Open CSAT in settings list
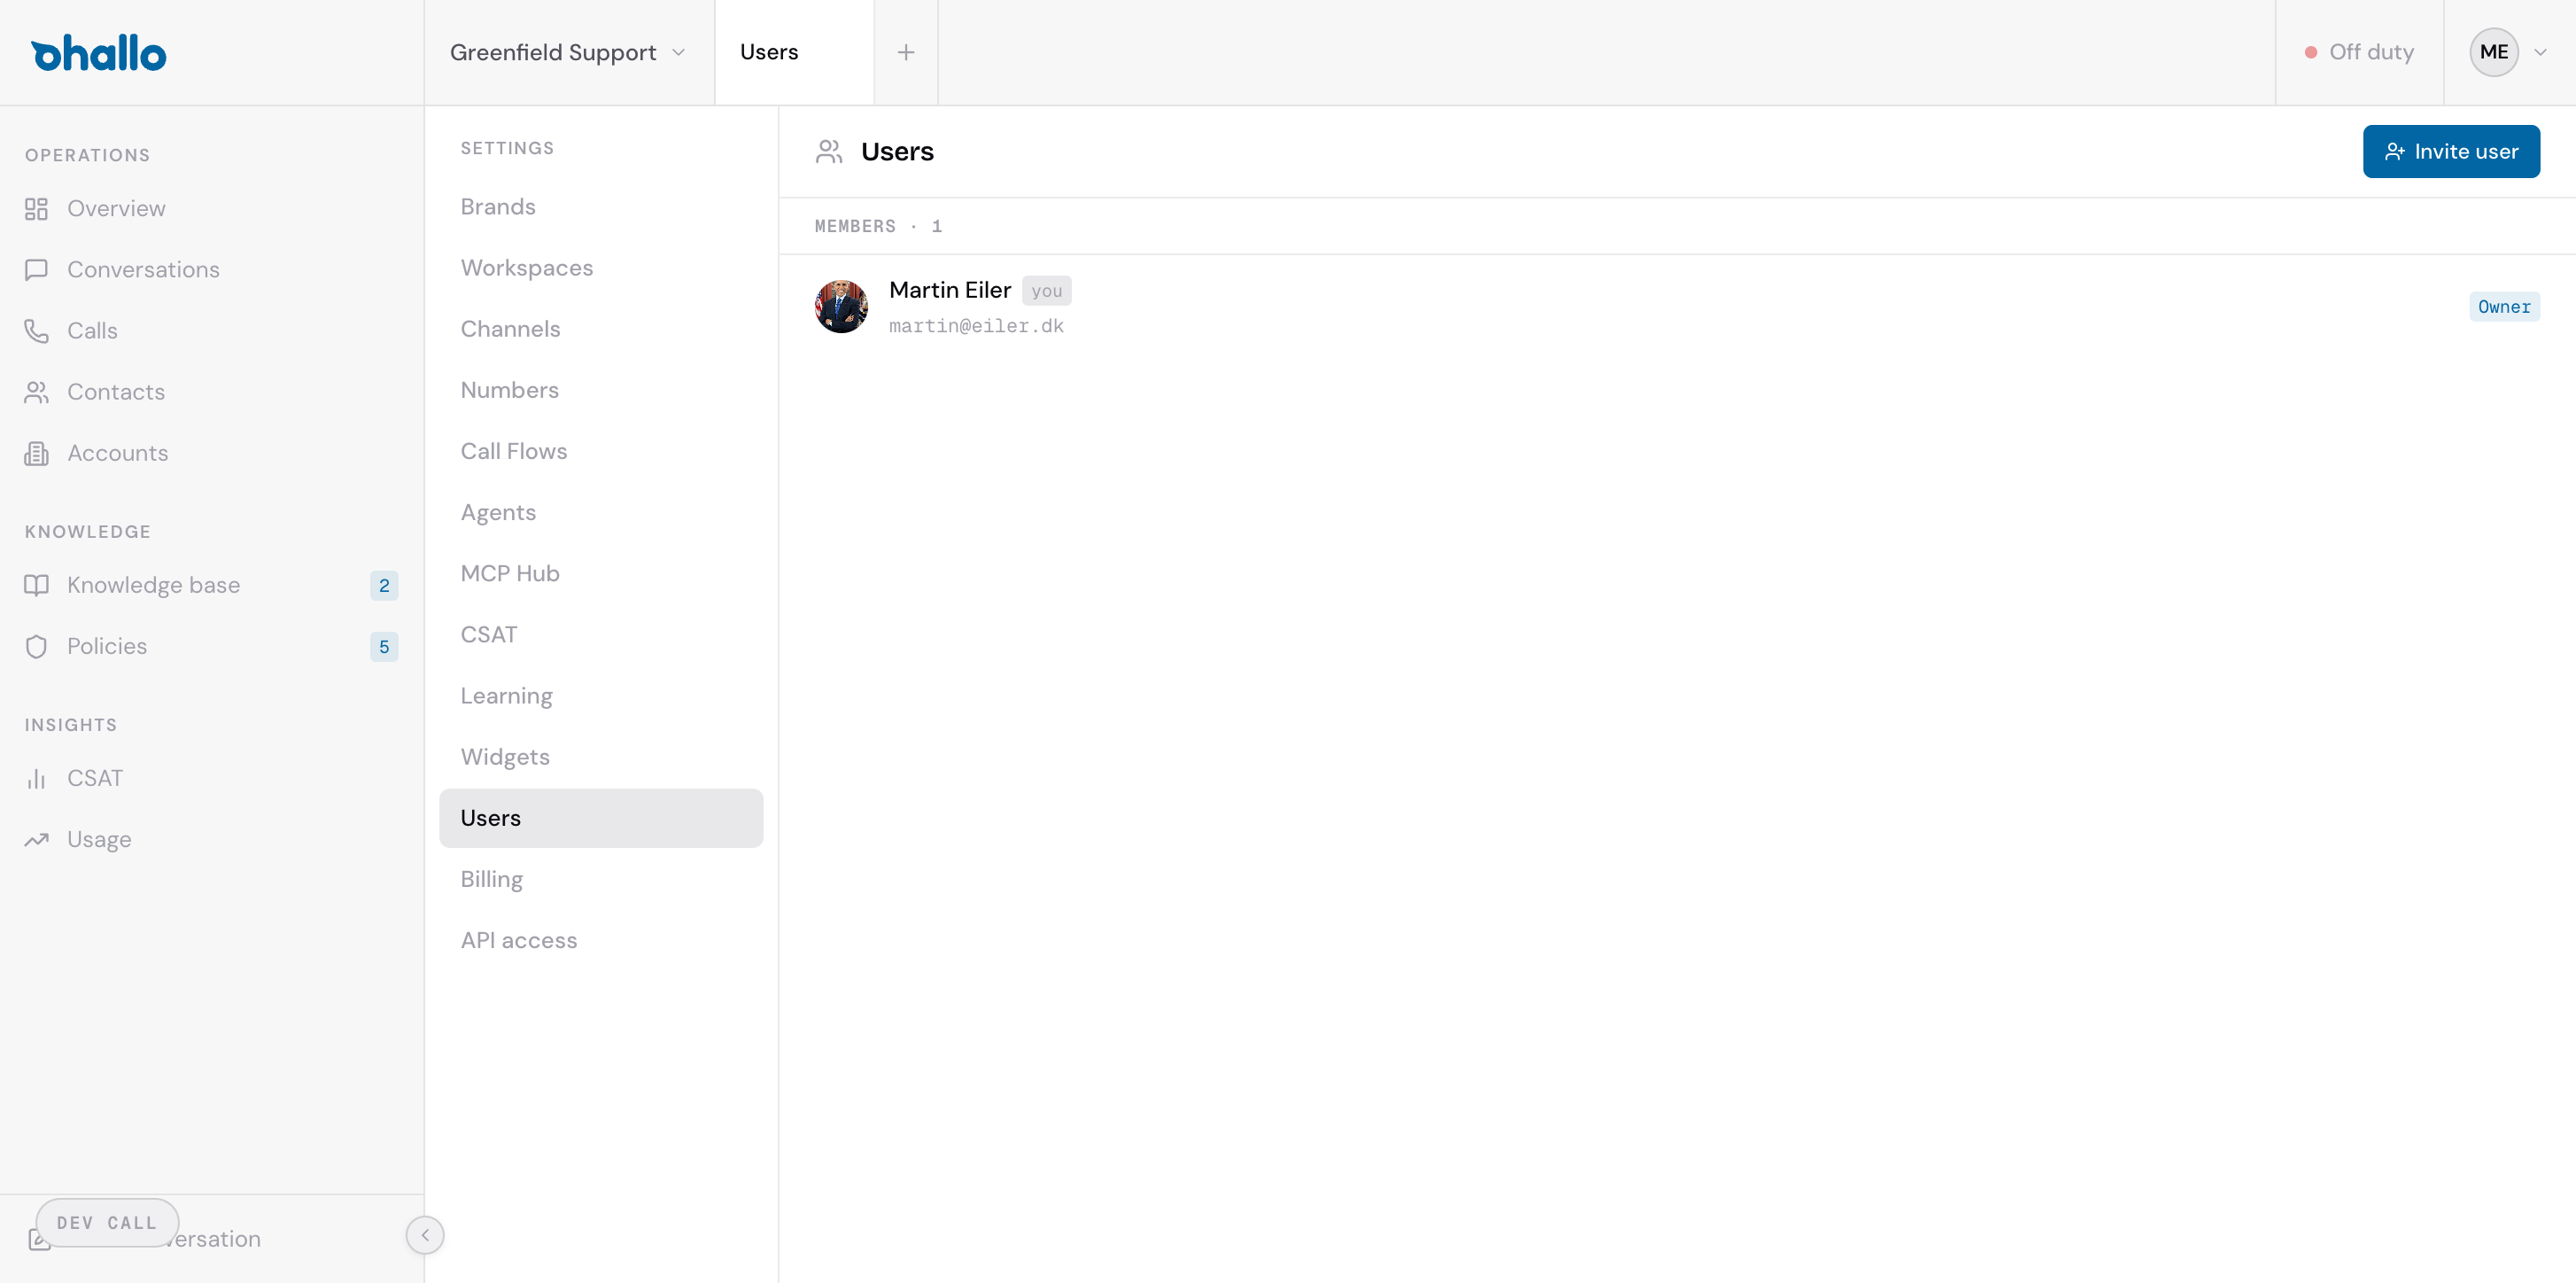This screenshot has height=1283, width=2576. [x=600, y=634]
